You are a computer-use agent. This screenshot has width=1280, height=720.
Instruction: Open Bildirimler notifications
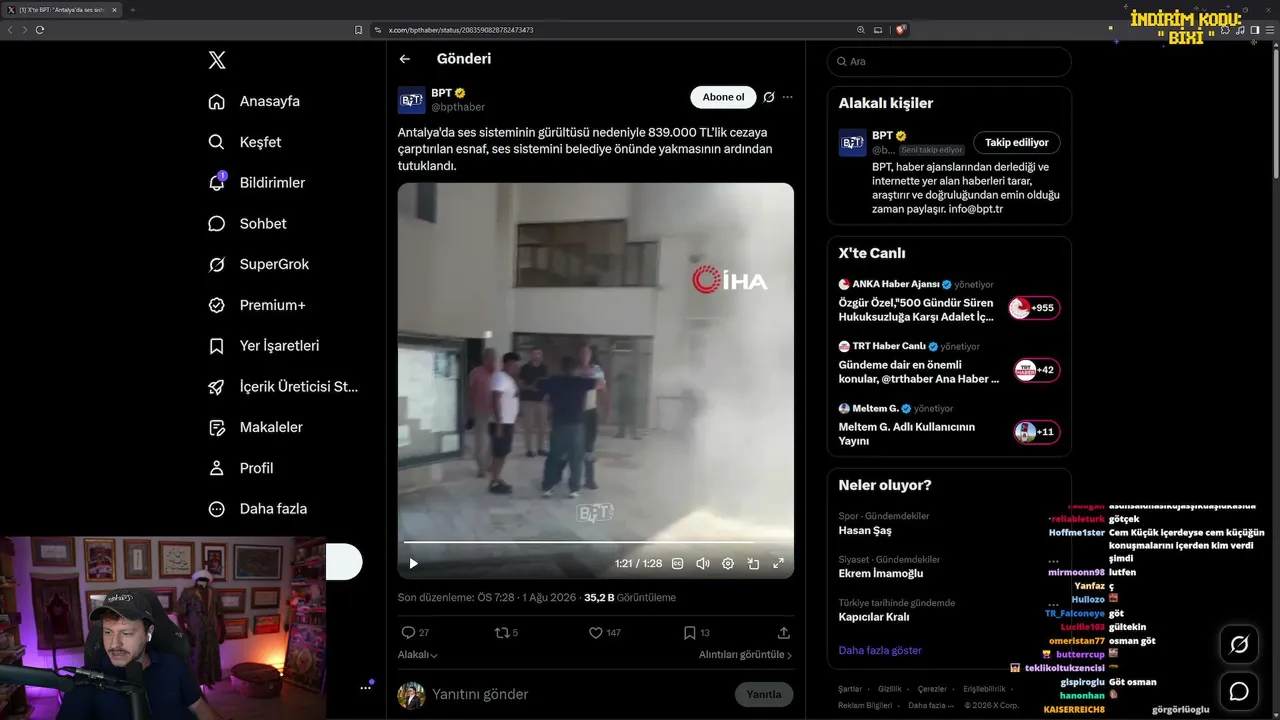tap(256, 183)
